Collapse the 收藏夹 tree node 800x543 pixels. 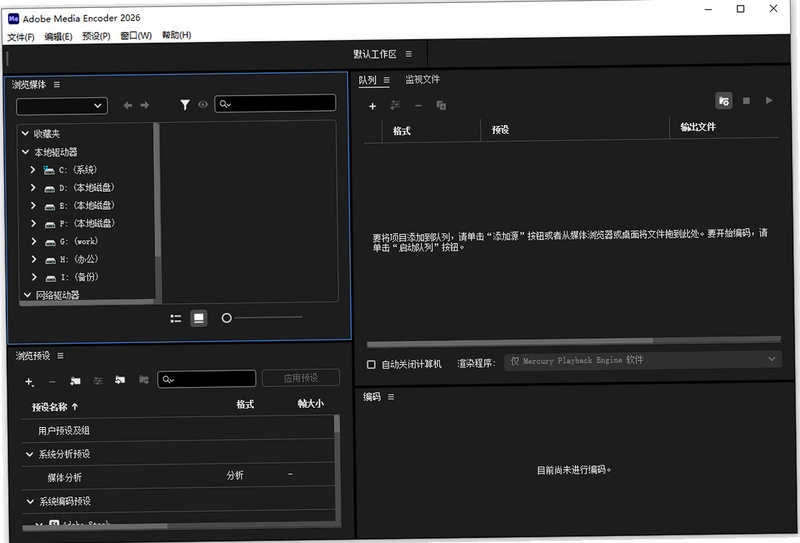click(x=25, y=133)
